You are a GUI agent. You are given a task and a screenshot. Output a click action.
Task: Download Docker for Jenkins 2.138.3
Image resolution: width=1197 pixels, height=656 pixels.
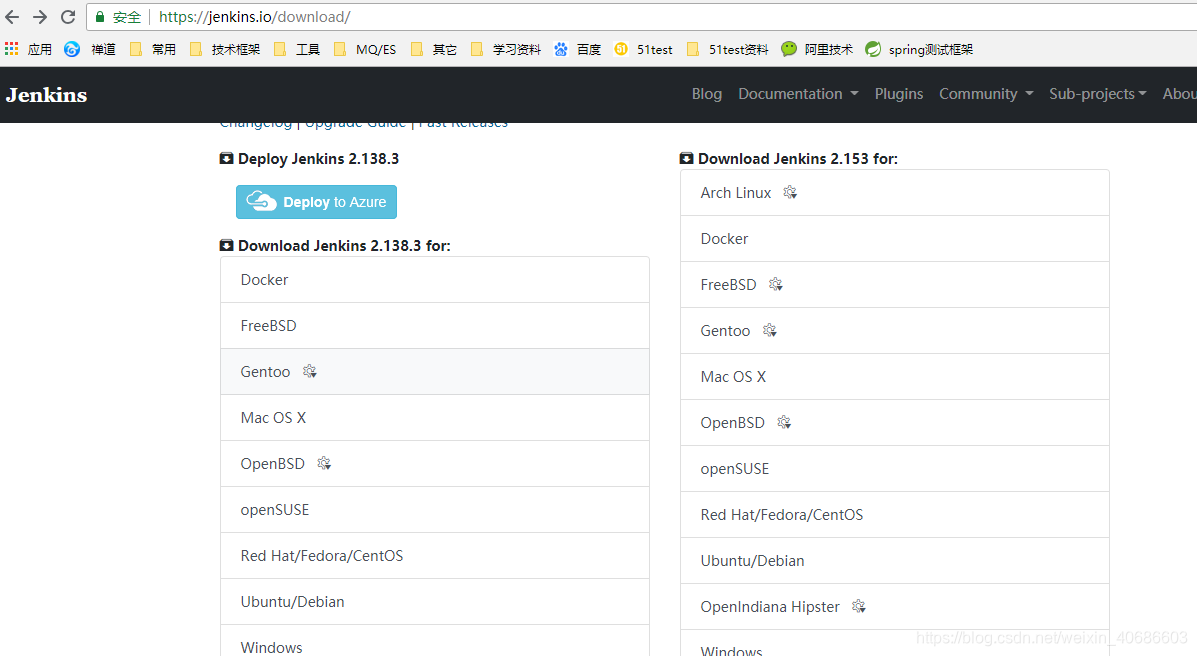pyautogui.click(x=435, y=280)
